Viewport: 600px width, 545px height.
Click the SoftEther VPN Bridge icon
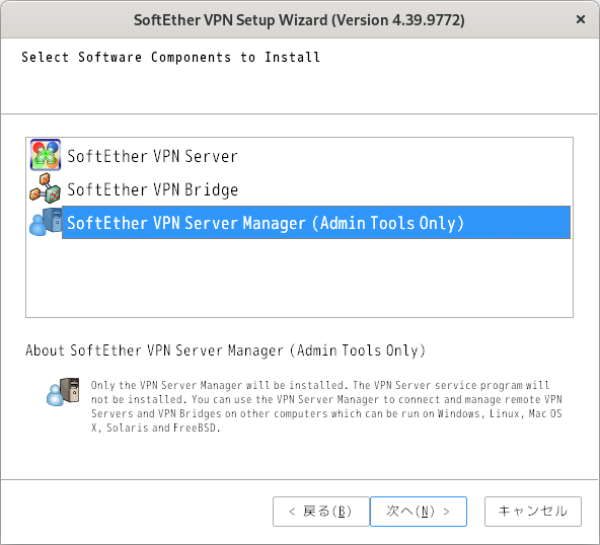tap(46, 188)
